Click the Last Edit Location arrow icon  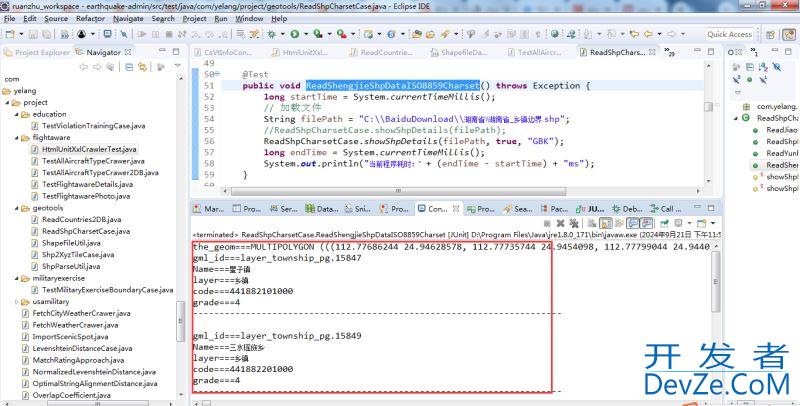tap(634, 34)
